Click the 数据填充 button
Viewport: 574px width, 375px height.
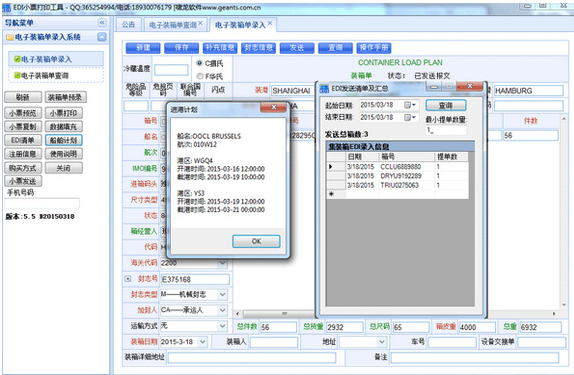click(x=64, y=127)
